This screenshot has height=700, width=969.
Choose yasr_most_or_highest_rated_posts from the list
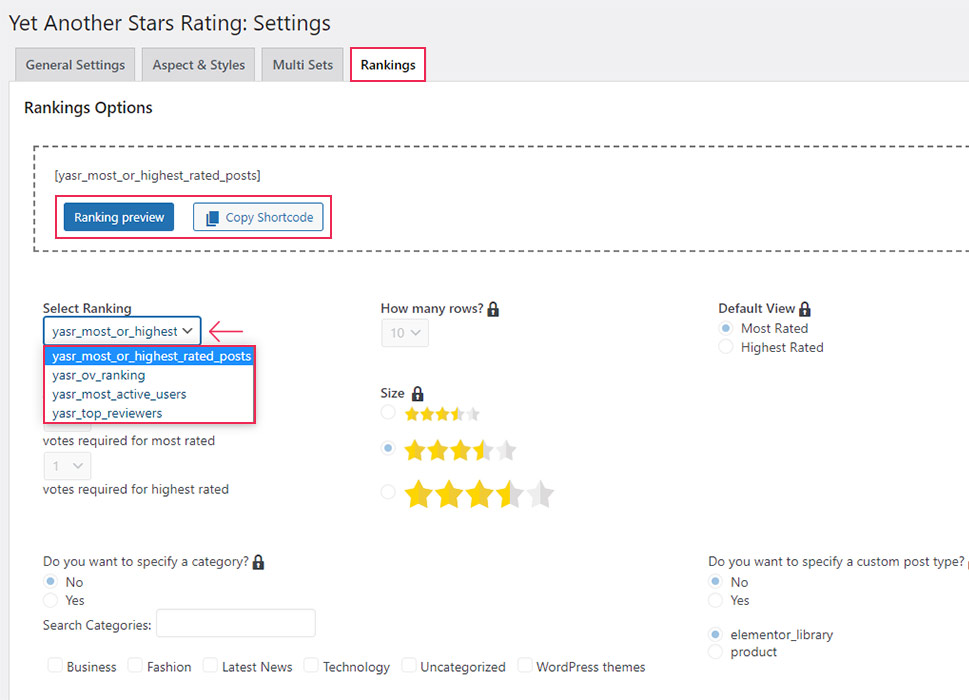pos(150,356)
